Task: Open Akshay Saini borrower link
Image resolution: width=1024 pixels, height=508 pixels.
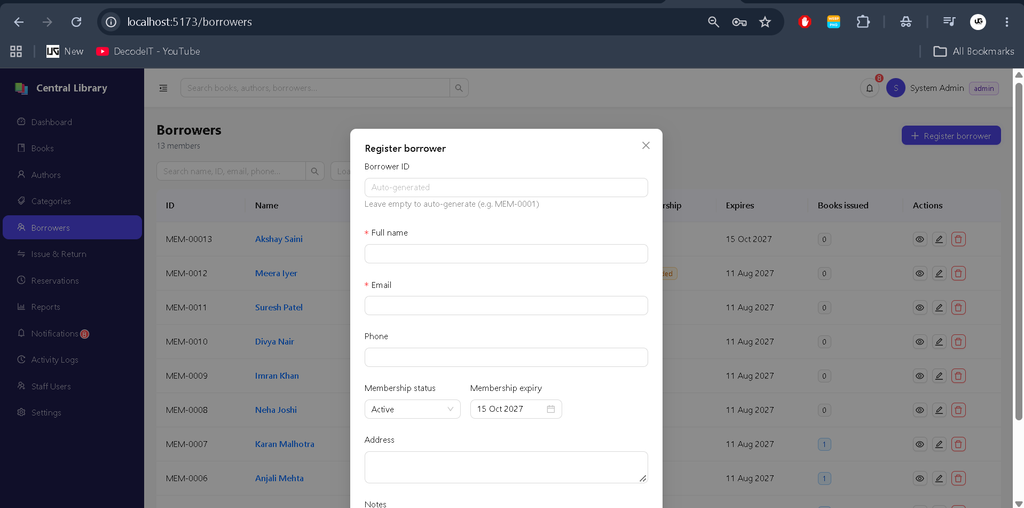Action: tap(279, 239)
